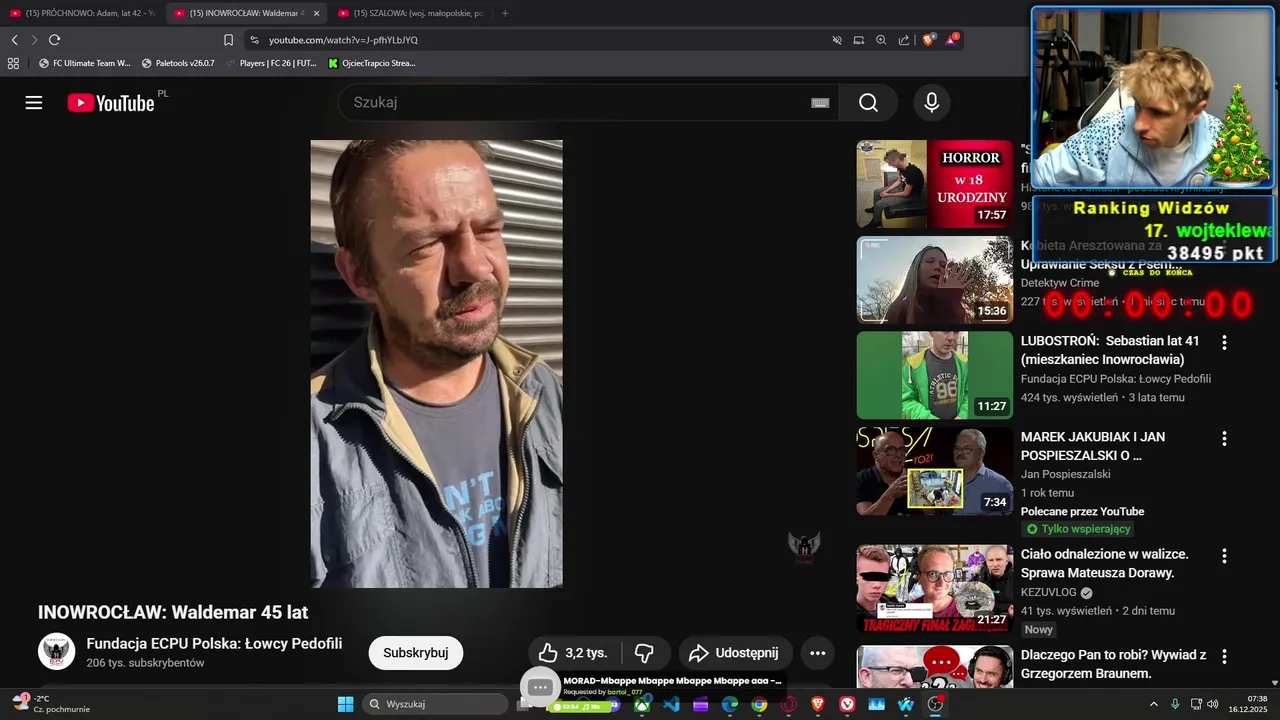Viewport: 1280px width, 720px height.
Task: Open ECPU Polska channel avatar
Action: tap(56, 651)
